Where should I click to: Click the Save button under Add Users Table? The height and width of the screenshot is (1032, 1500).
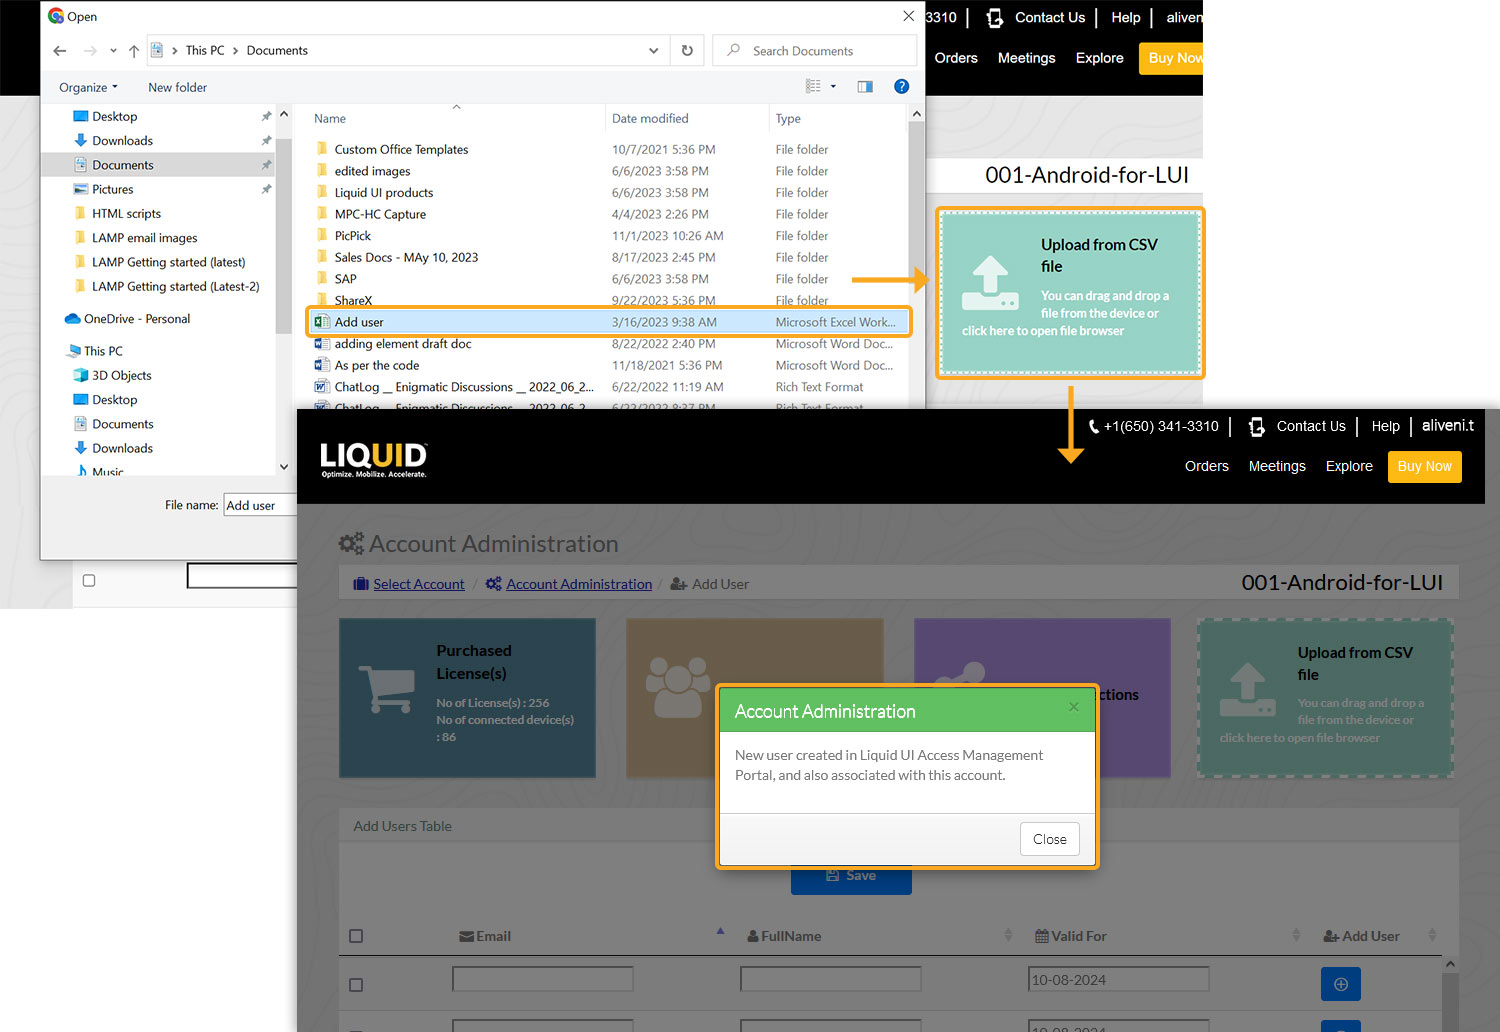pyautogui.click(x=851, y=877)
